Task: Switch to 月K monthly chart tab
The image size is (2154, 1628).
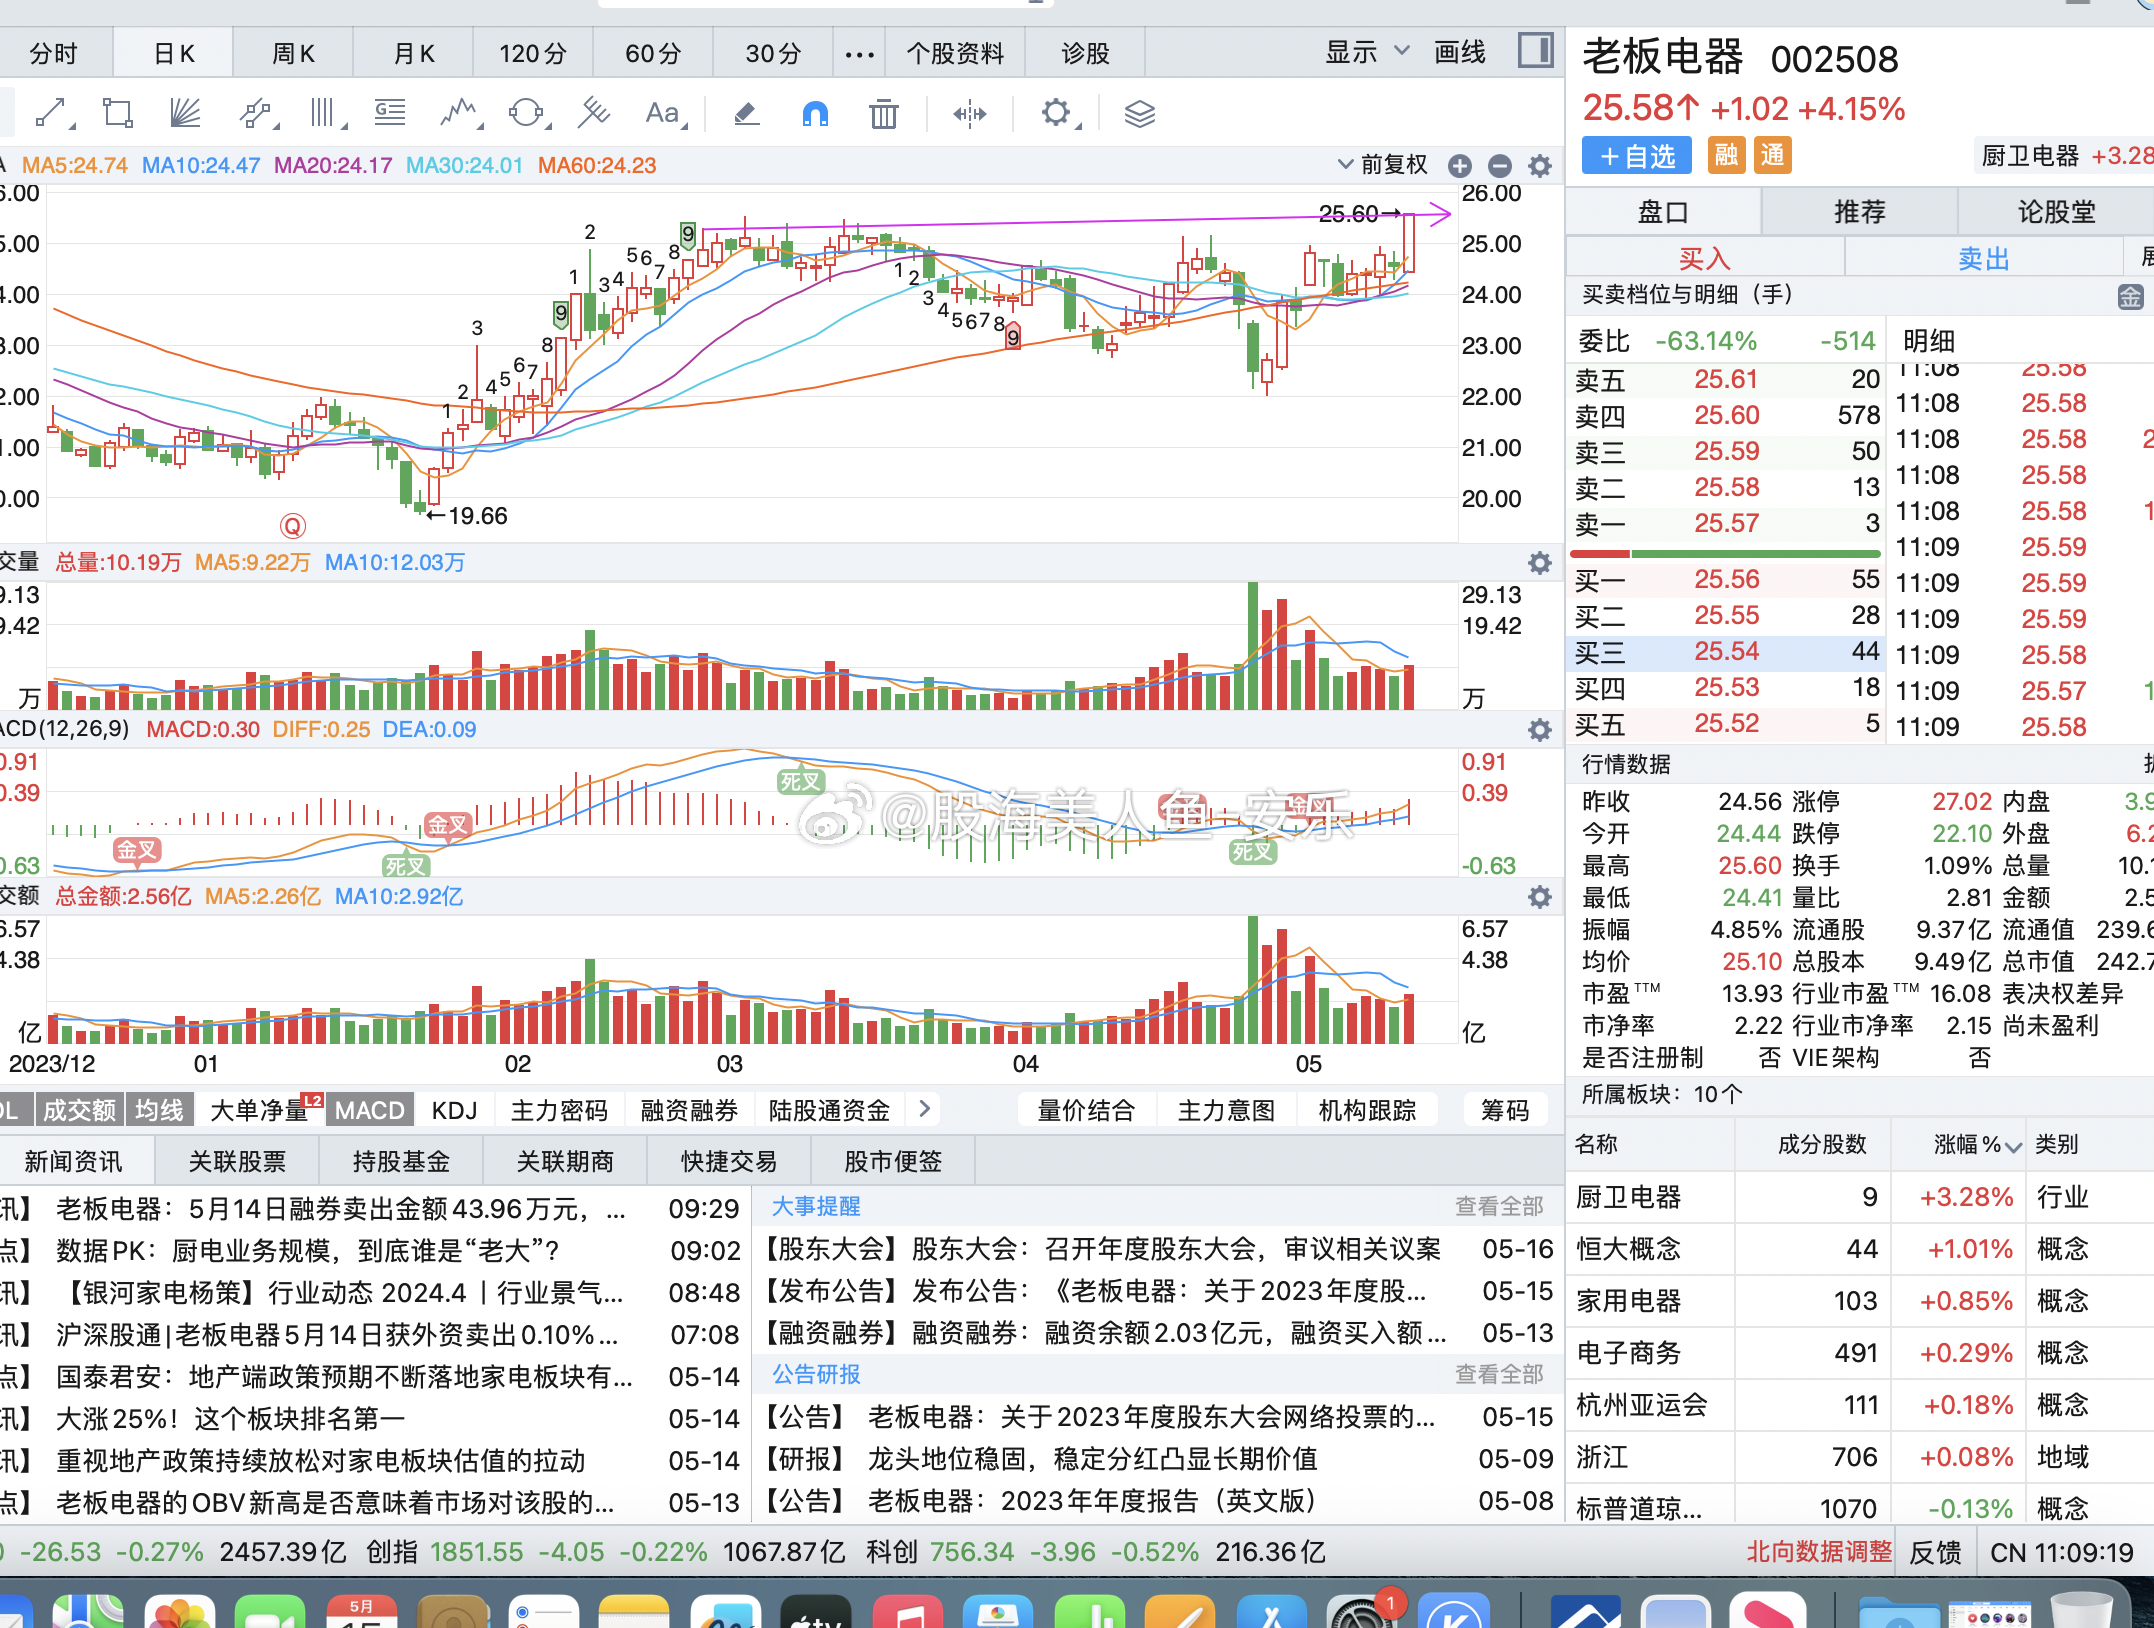Action: coord(413,53)
